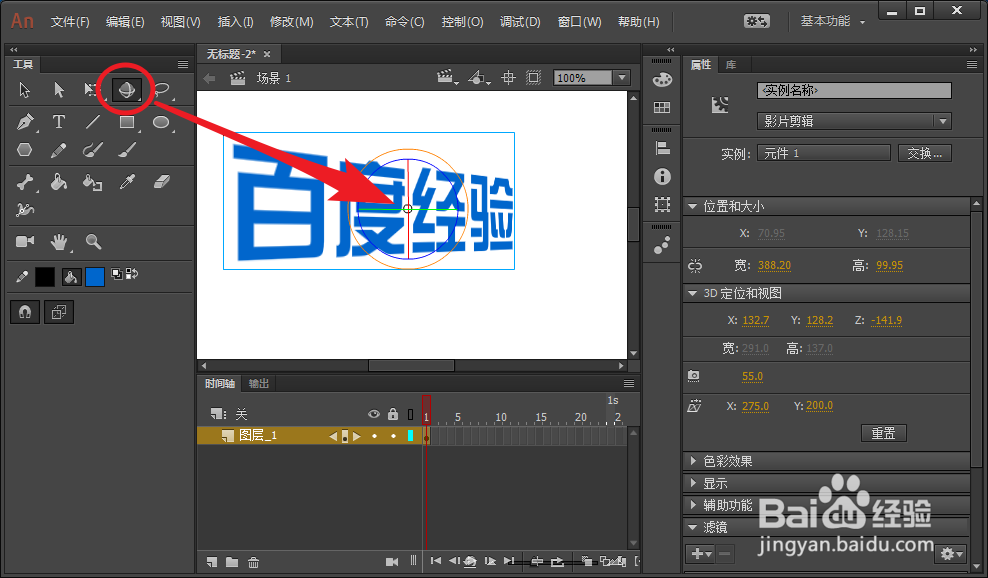Screen dimensions: 988x578
Task: Select the Paint Bucket tool
Action: pyautogui.click(x=59, y=182)
